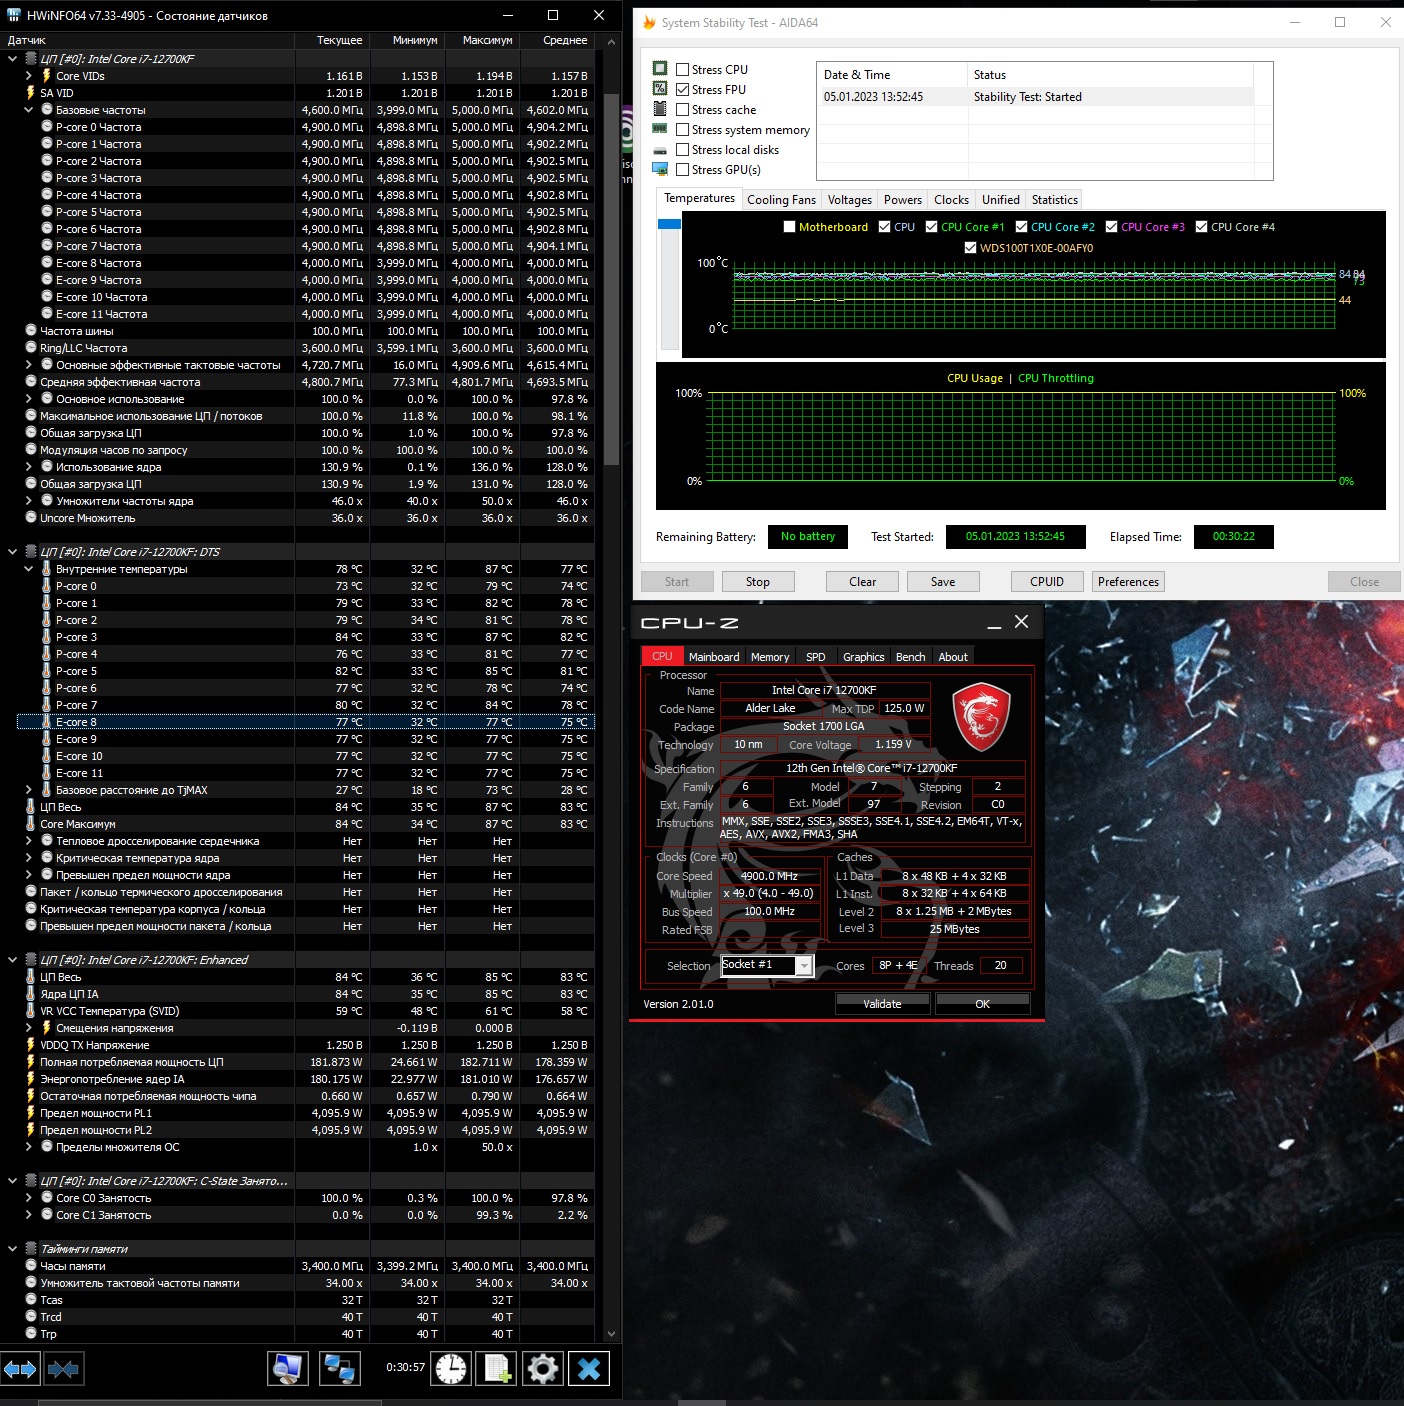This screenshot has height=1406, width=1404.
Task: Toggle the WDS100T1X0E-00AFY0 drive checkbox
Action: coord(970,248)
